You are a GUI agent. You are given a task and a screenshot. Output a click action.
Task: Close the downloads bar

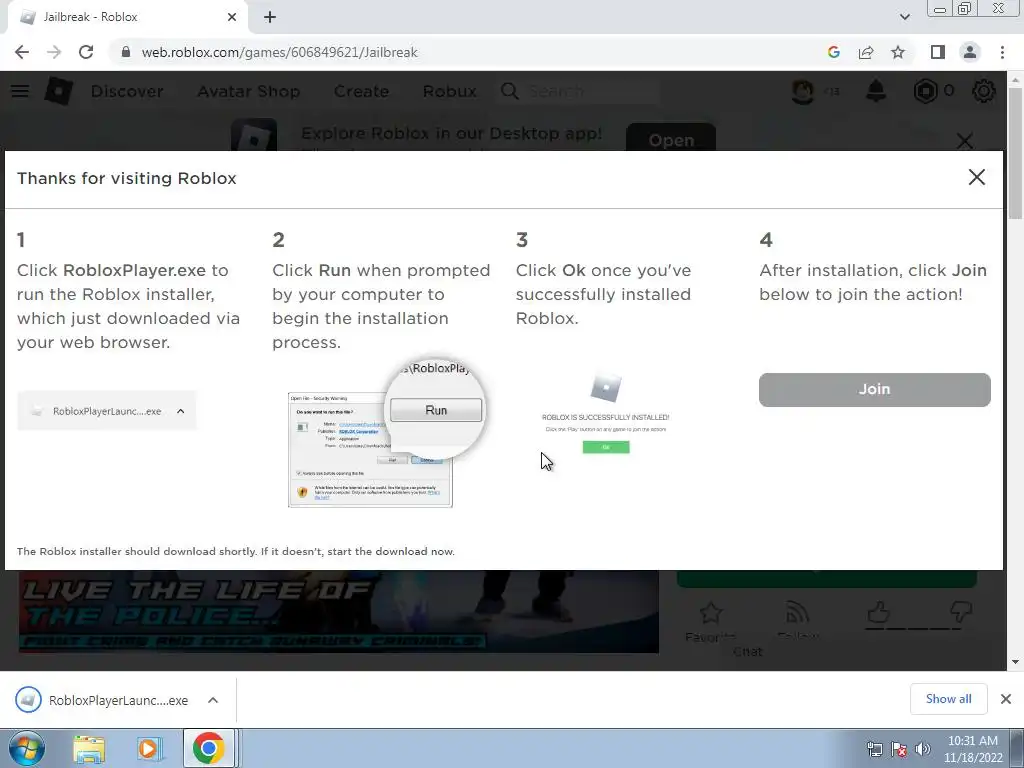pyautogui.click(x=1006, y=699)
